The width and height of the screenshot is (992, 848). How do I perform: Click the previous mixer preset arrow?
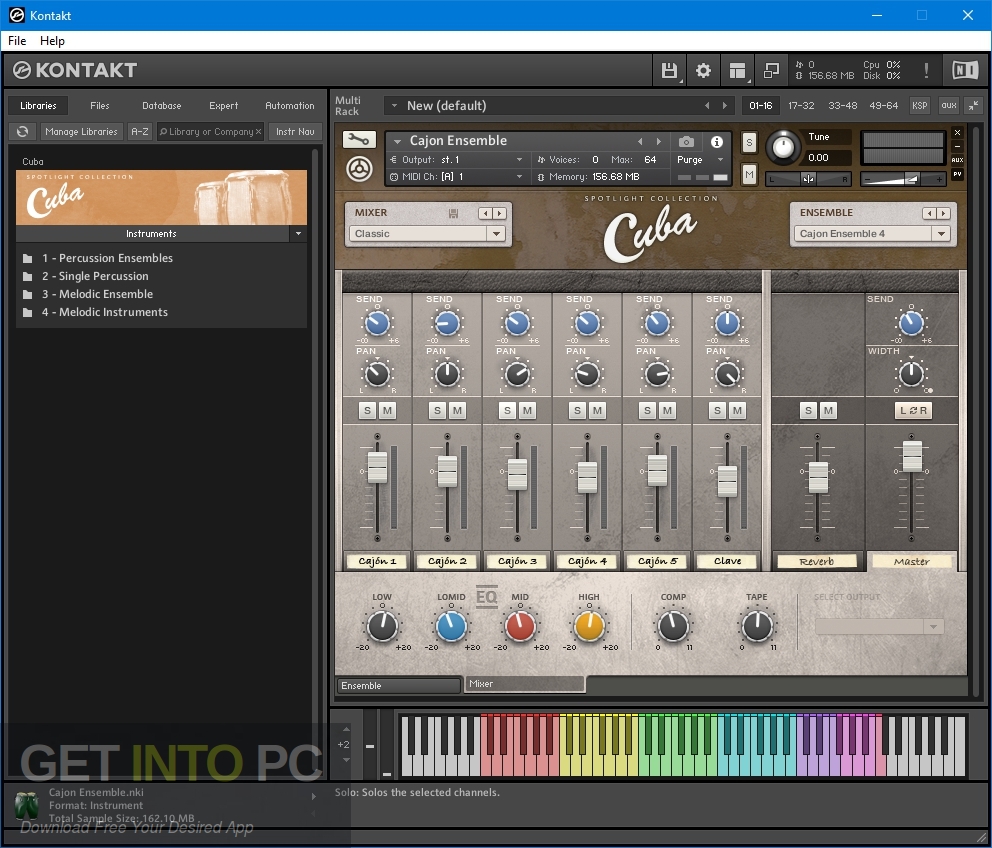[x=485, y=213]
